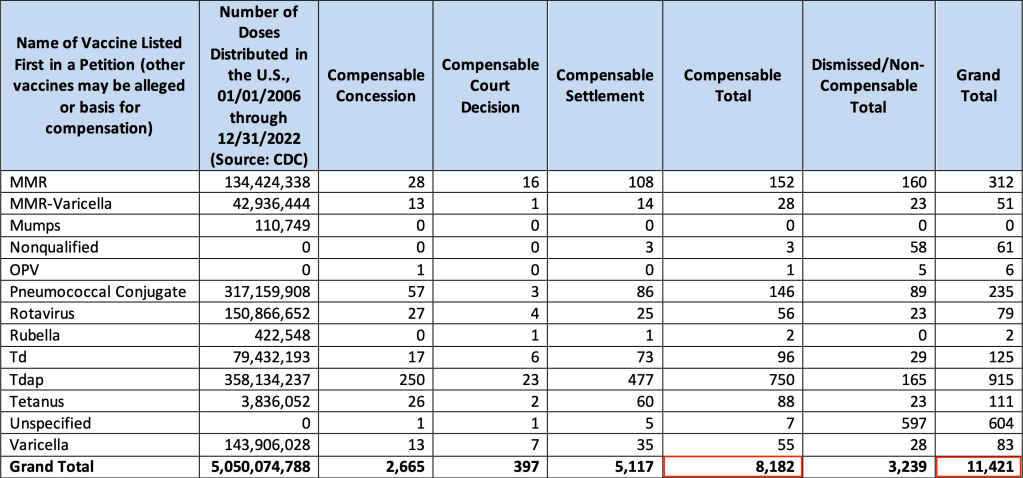Click the Compensable Concession column header
Image resolution: width=1023 pixels, height=478 pixels.
click(371, 86)
